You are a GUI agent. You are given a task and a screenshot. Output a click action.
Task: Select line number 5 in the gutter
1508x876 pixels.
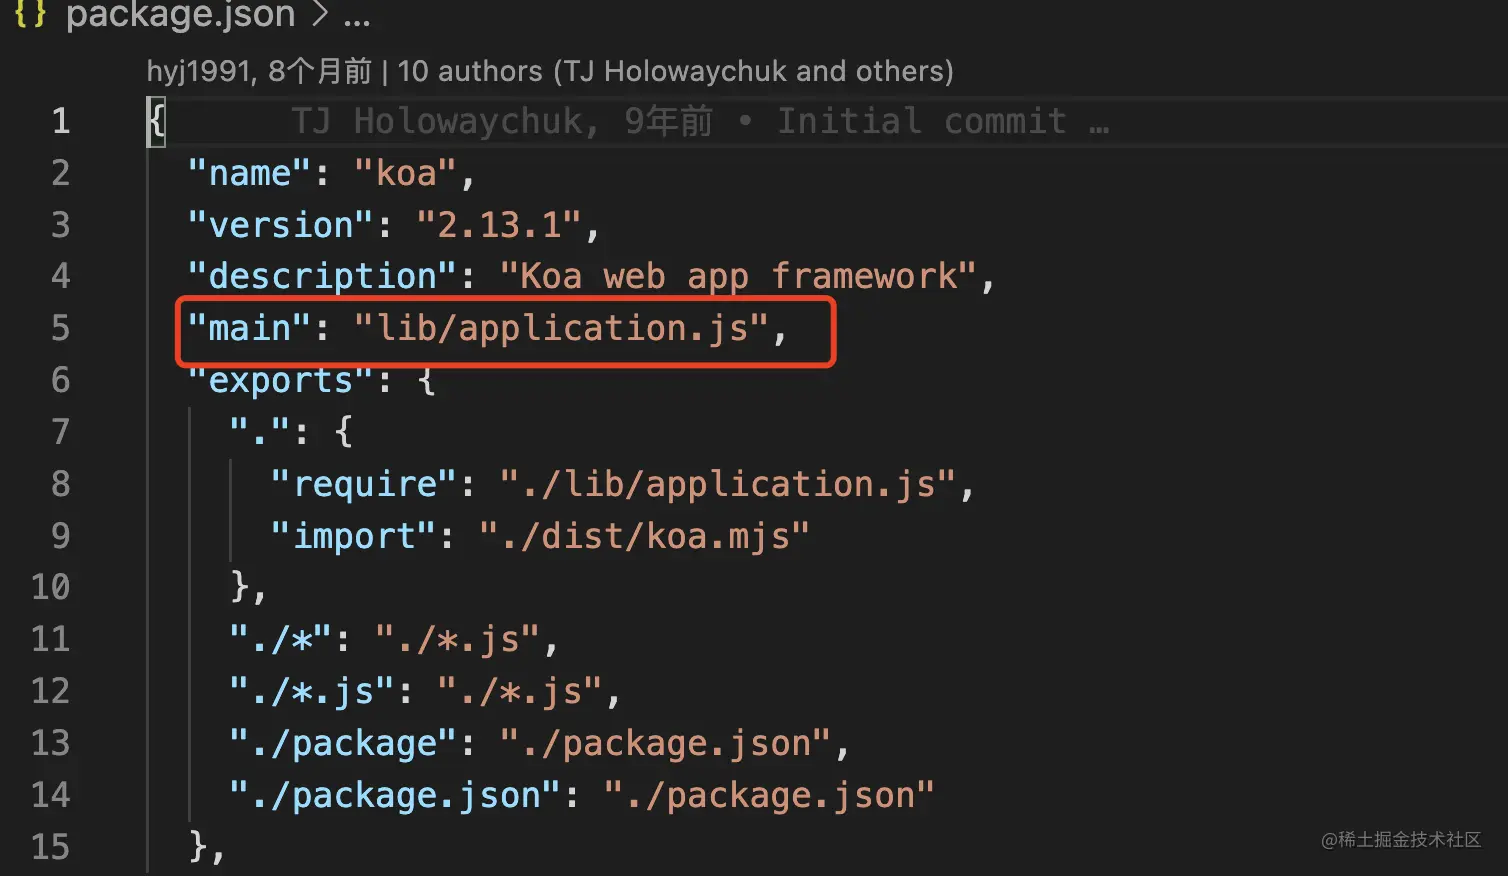(61, 328)
